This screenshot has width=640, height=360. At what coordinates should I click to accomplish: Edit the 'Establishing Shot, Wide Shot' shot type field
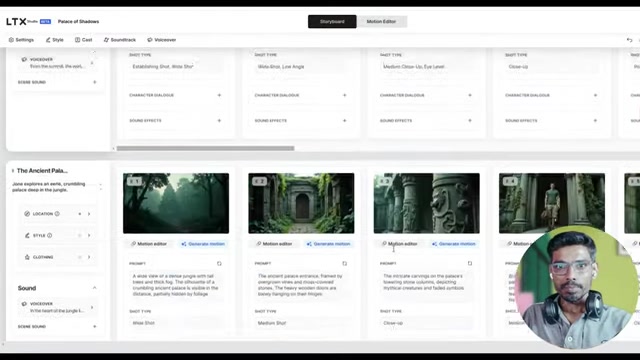(176, 67)
